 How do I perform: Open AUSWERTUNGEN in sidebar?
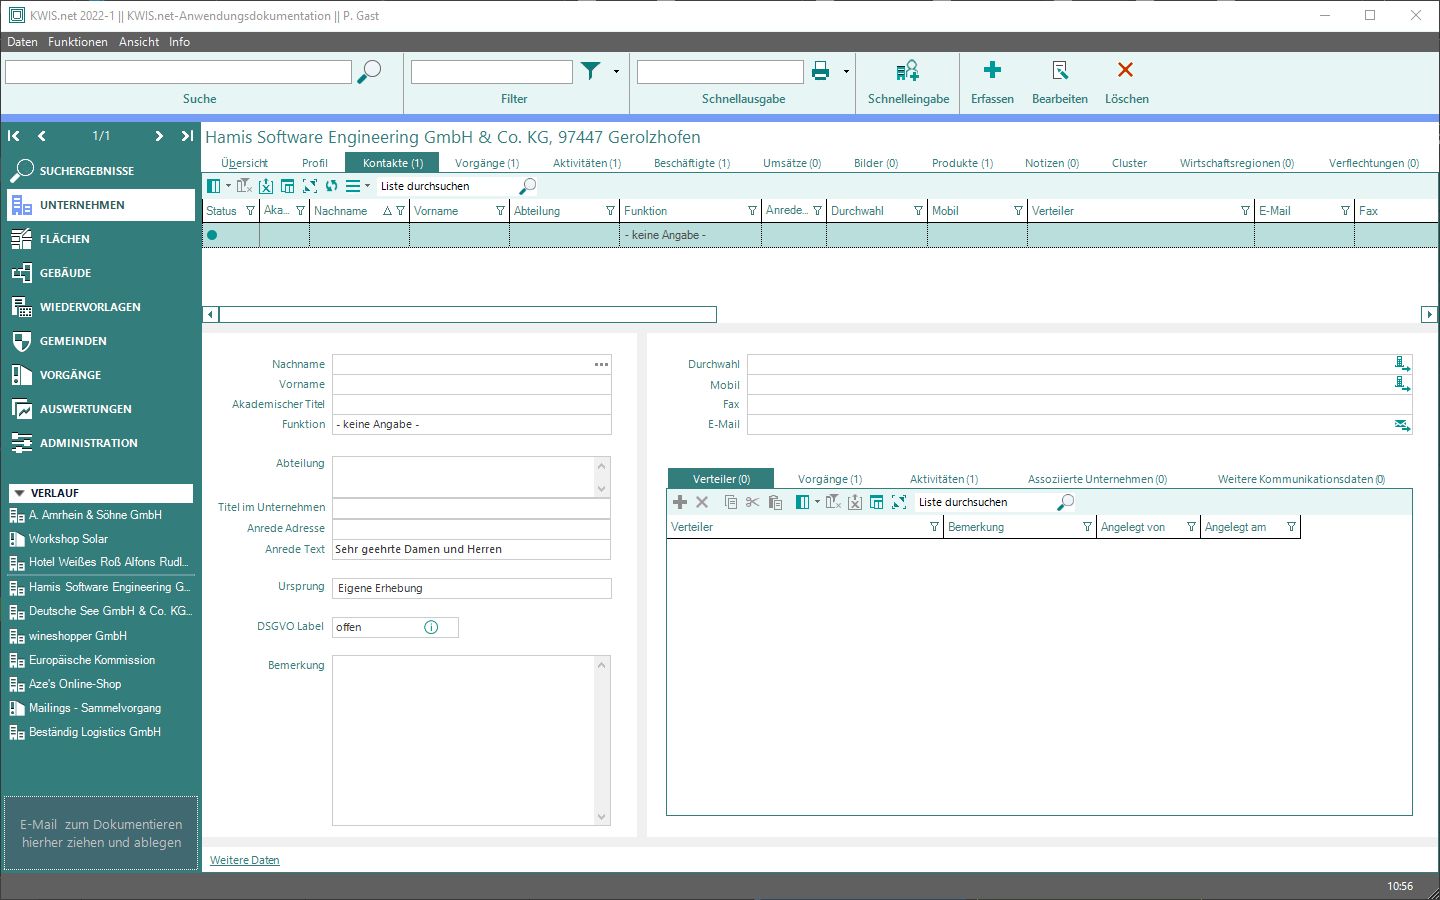coord(99,409)
